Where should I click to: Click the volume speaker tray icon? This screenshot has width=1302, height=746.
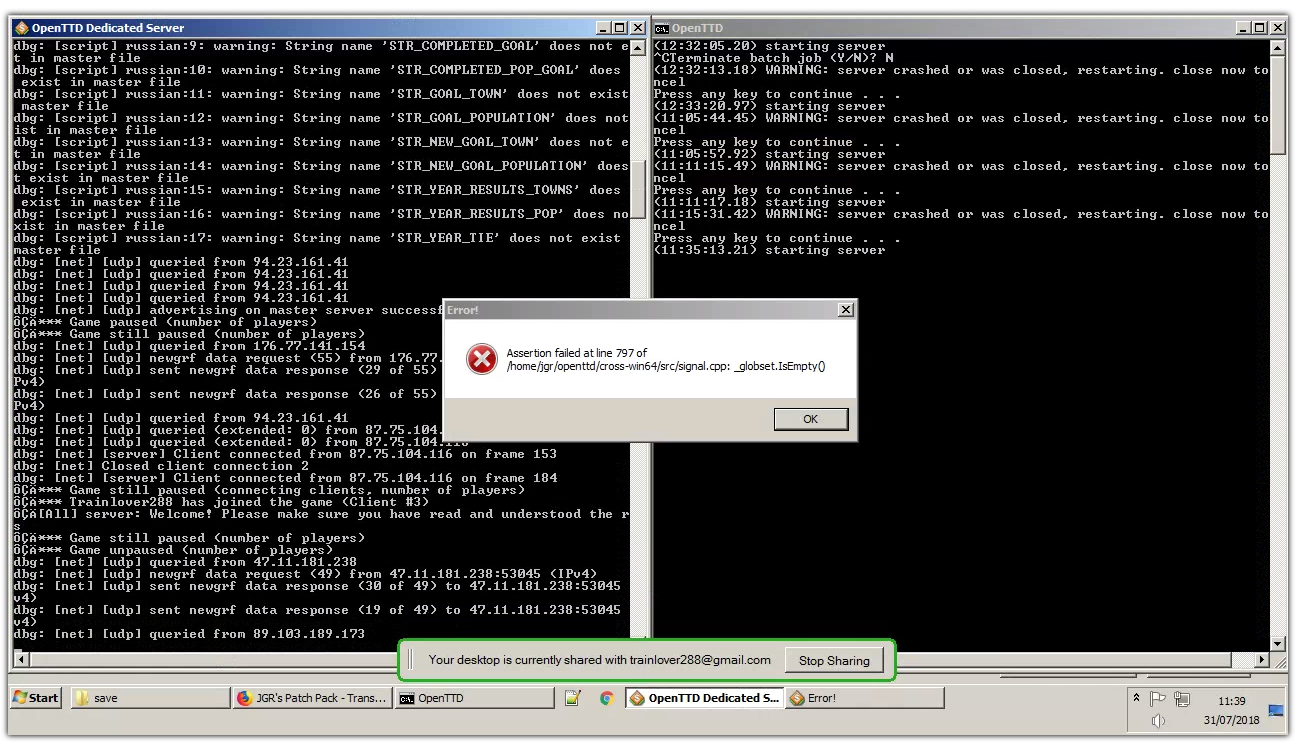[x=1158, y=721]
